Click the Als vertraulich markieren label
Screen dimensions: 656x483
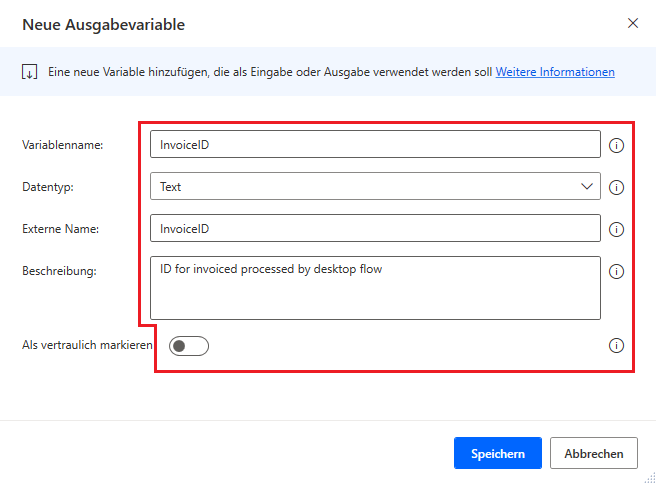coord(86,345)
